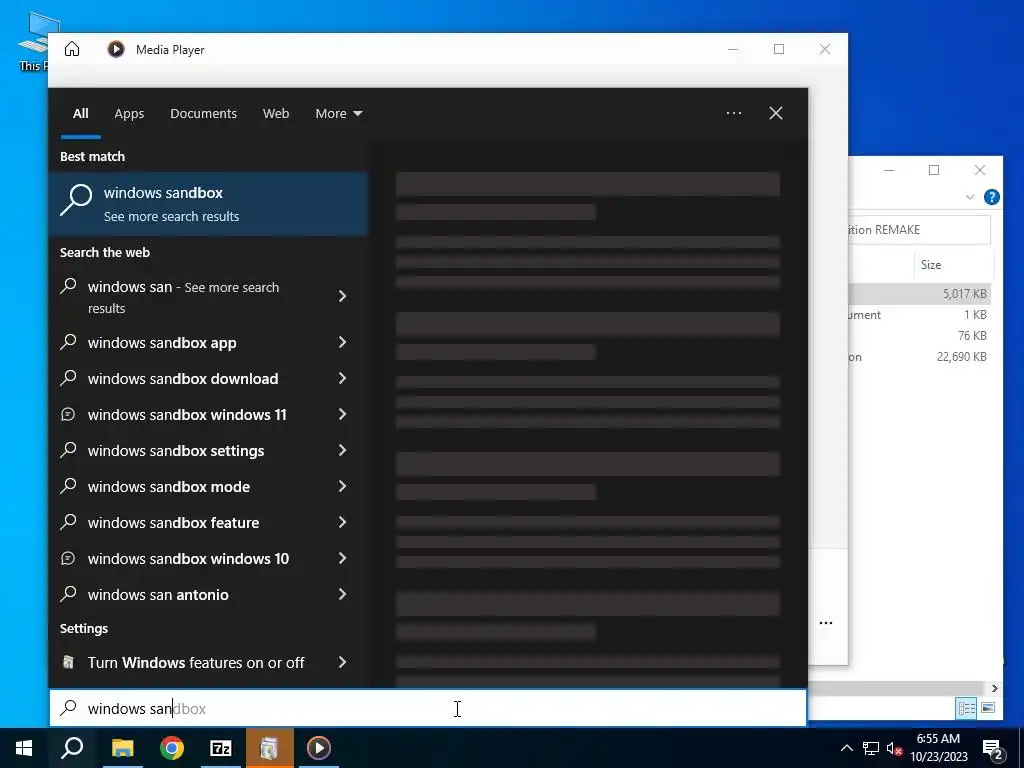This screenshot has height=768, width=1024.
Task: Open the windows sandbox best match result
Action: click(x=208, y=204)
